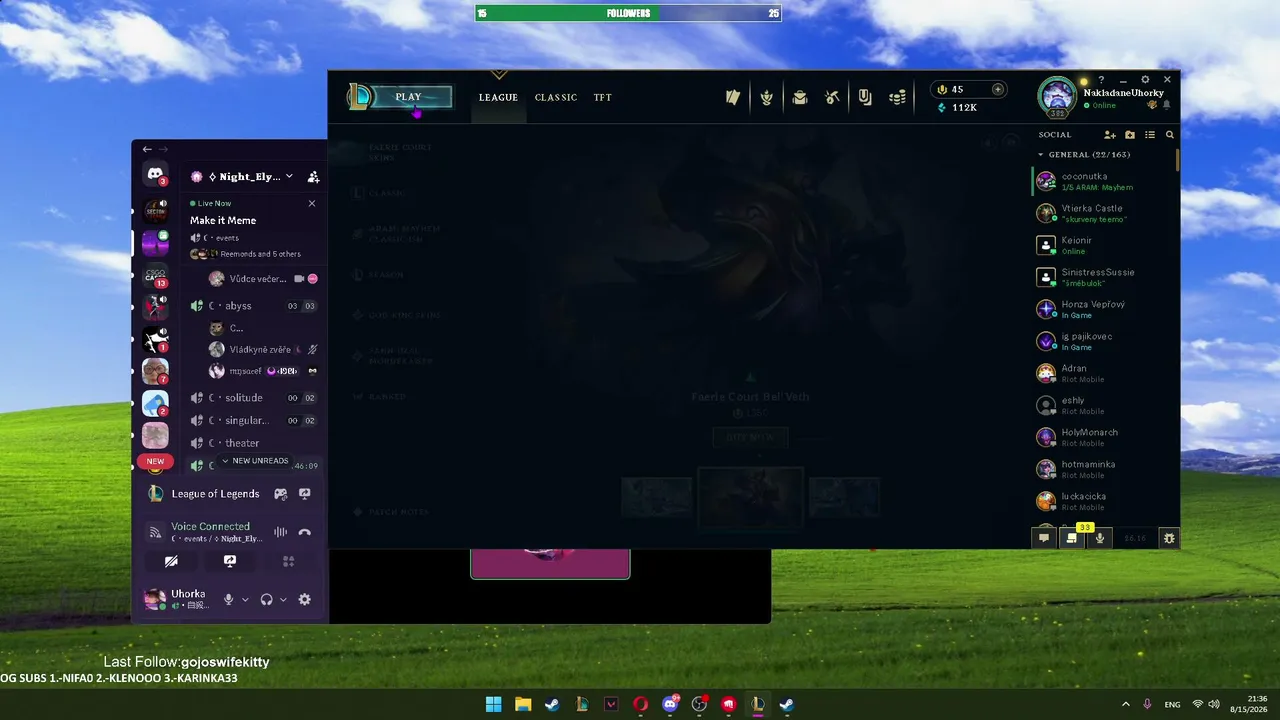Screen dimensions: 1280x720
Task: Turn on Discord camera
Action: point(171,562)
